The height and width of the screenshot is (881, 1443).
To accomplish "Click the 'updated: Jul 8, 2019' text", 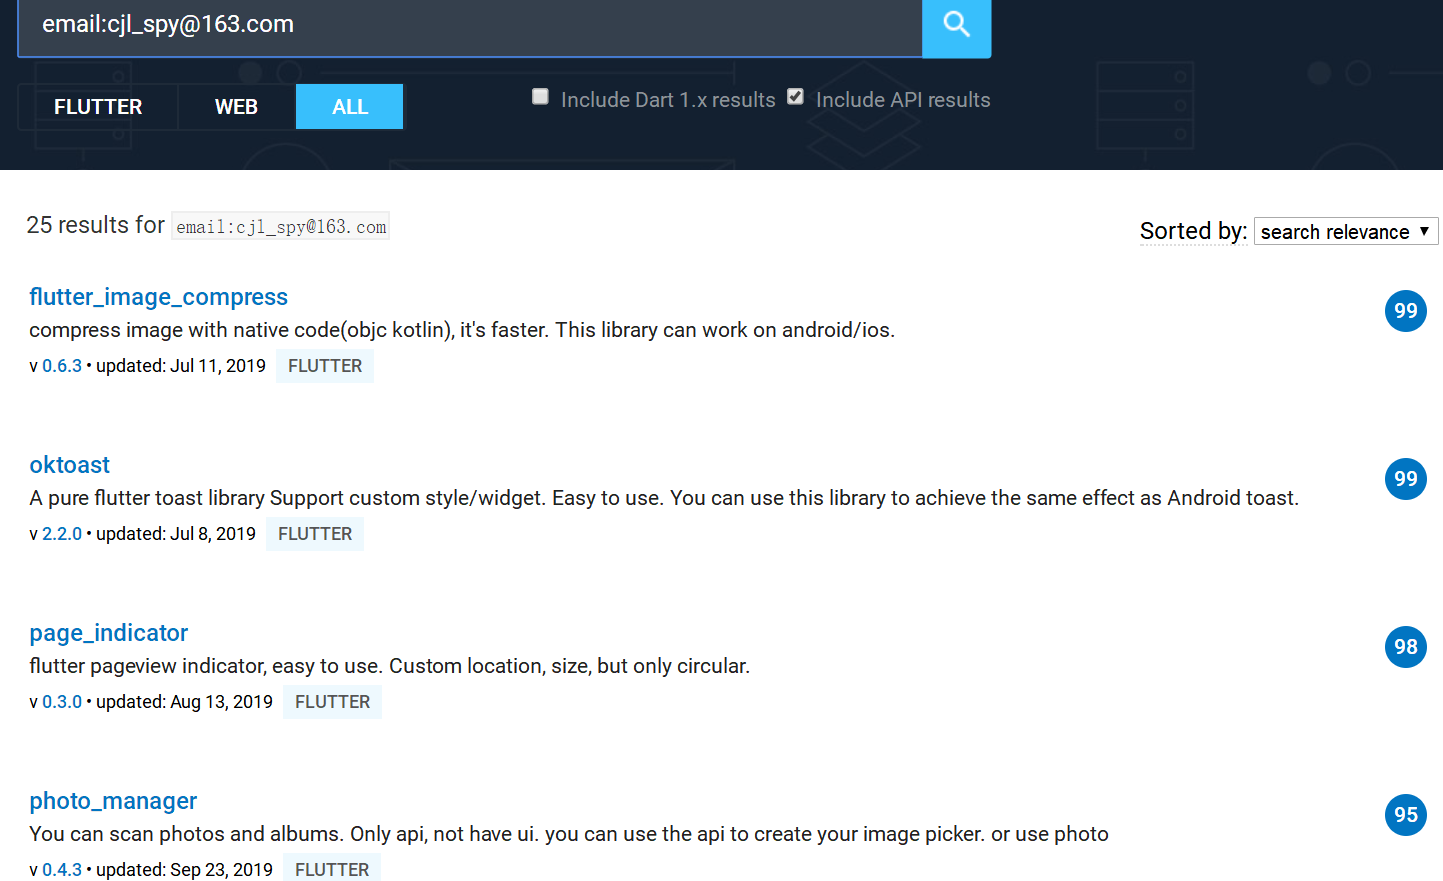I will [176, 534].
